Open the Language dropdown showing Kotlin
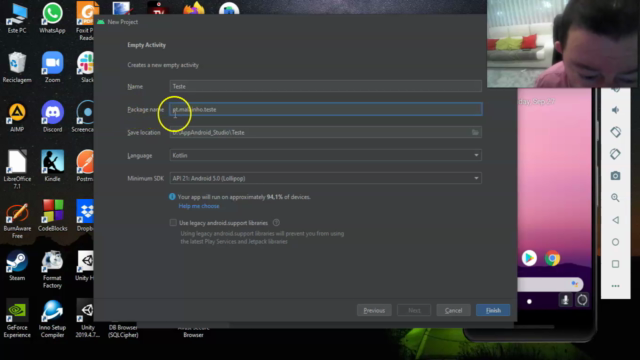 coord(325,156)
